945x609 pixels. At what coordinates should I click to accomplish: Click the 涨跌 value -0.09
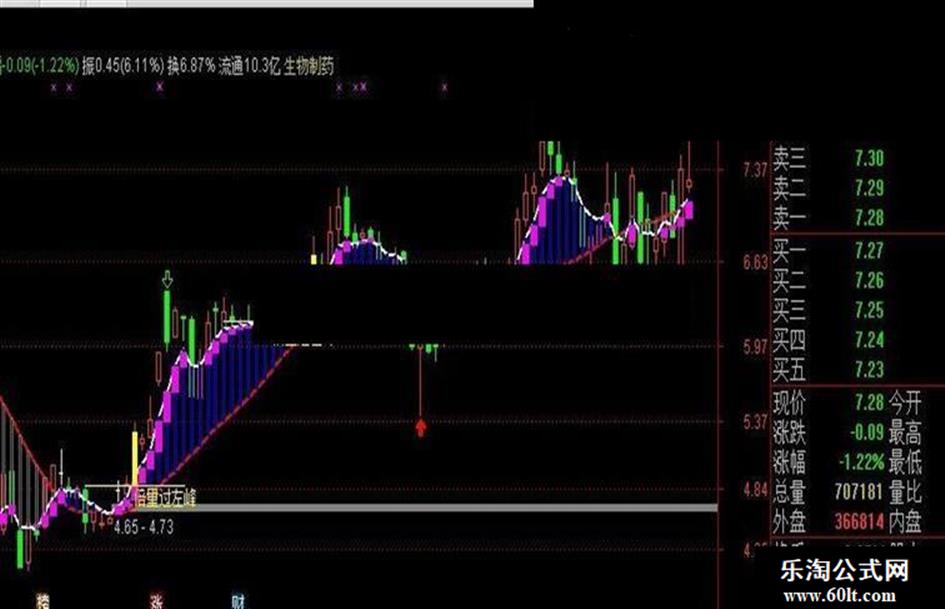click(867, 432)
